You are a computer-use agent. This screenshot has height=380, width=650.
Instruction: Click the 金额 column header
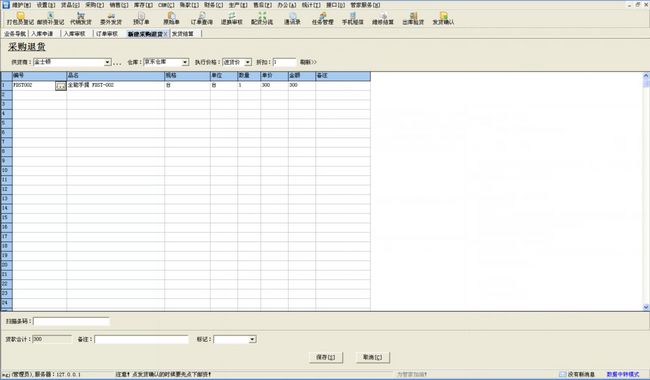point(302,76)
